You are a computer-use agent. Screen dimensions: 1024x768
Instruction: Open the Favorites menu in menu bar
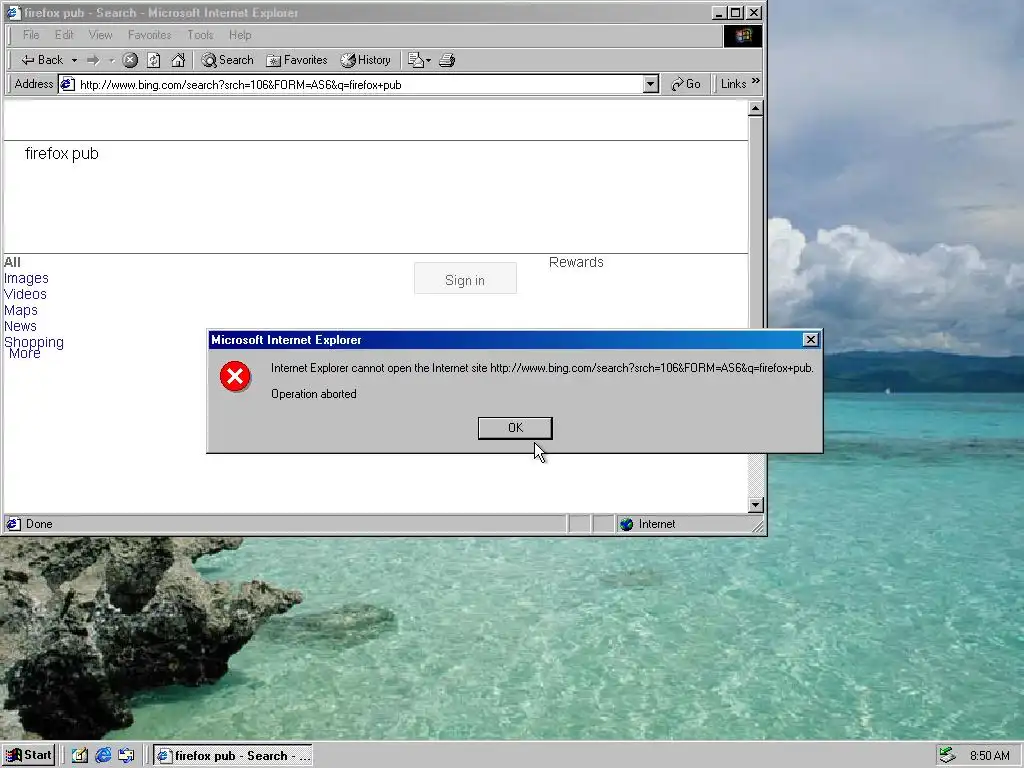coord(150,35)
